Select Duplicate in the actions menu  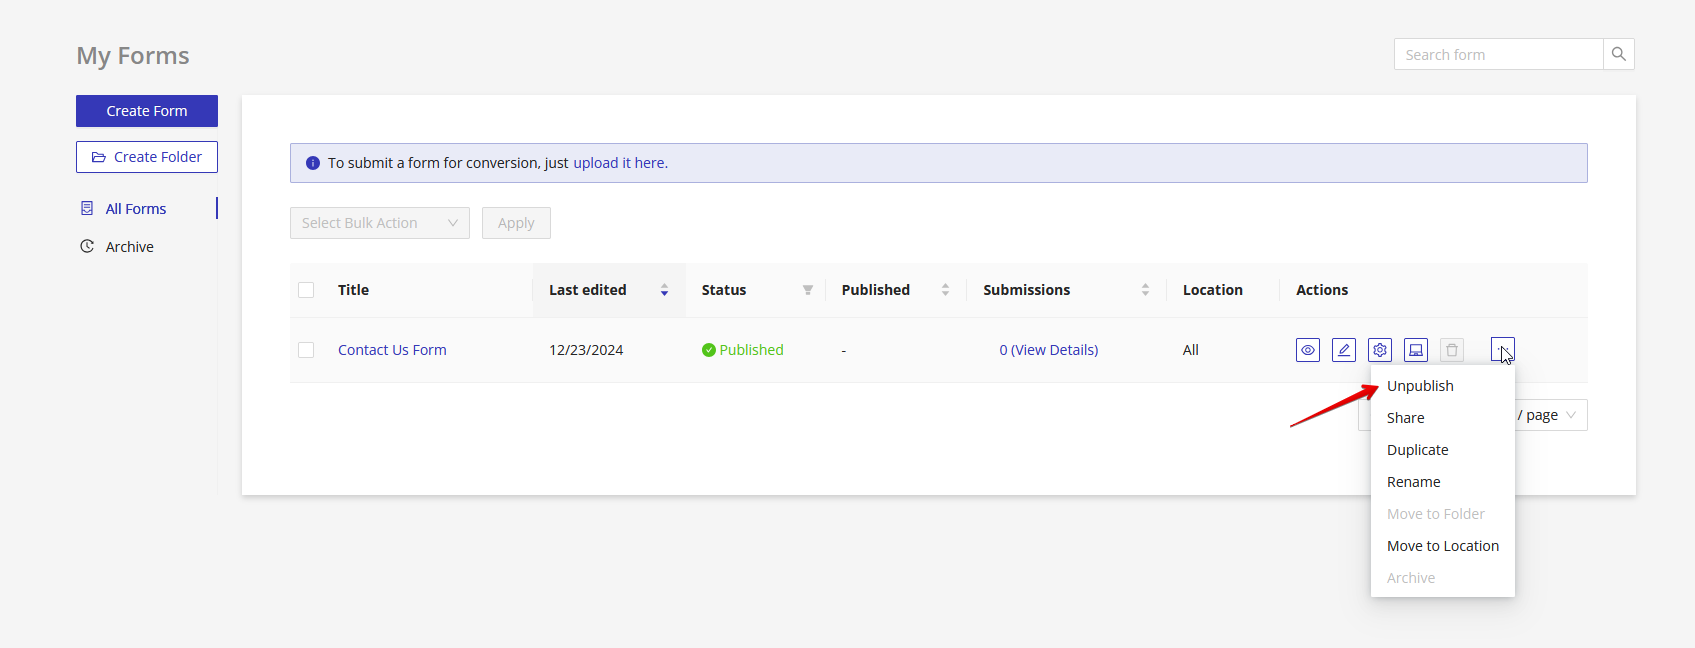click(x=1417, y=450)
